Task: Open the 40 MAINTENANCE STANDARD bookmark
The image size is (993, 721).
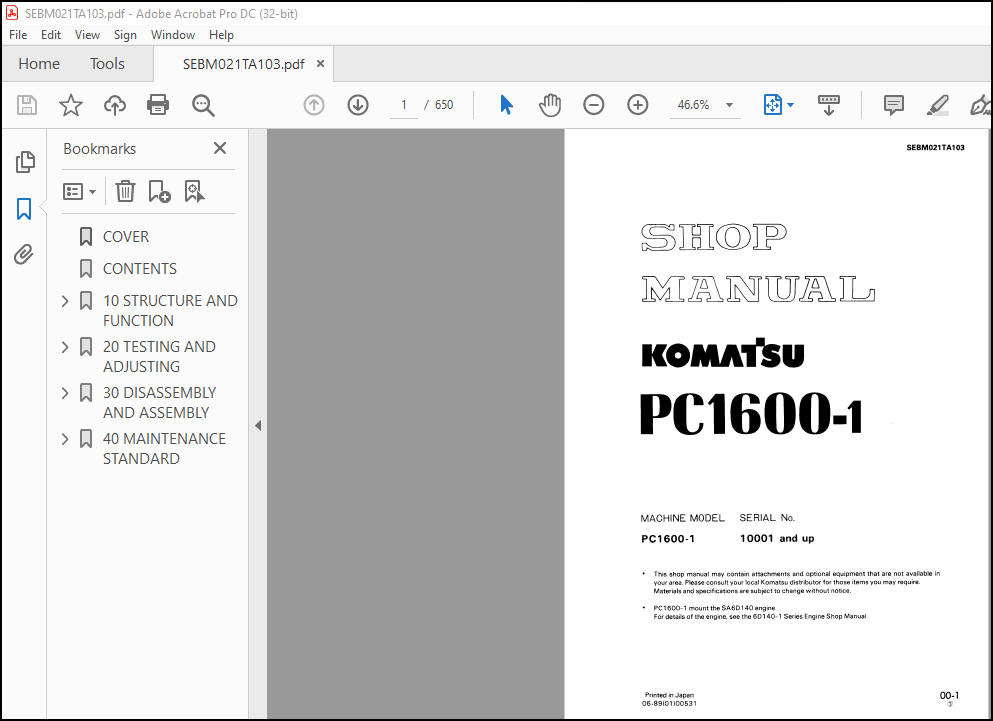Action: pos(164,449)
